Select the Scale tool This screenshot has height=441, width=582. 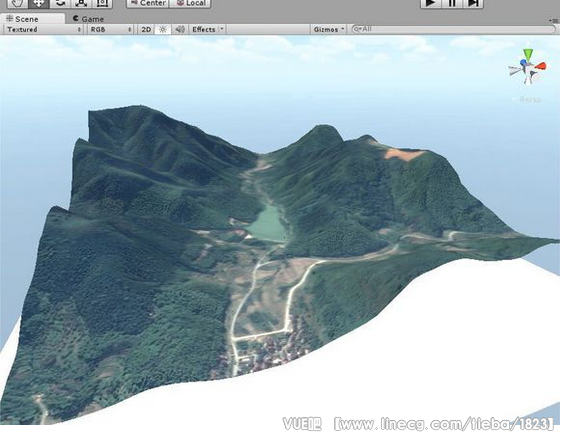(x=81, y=3)
